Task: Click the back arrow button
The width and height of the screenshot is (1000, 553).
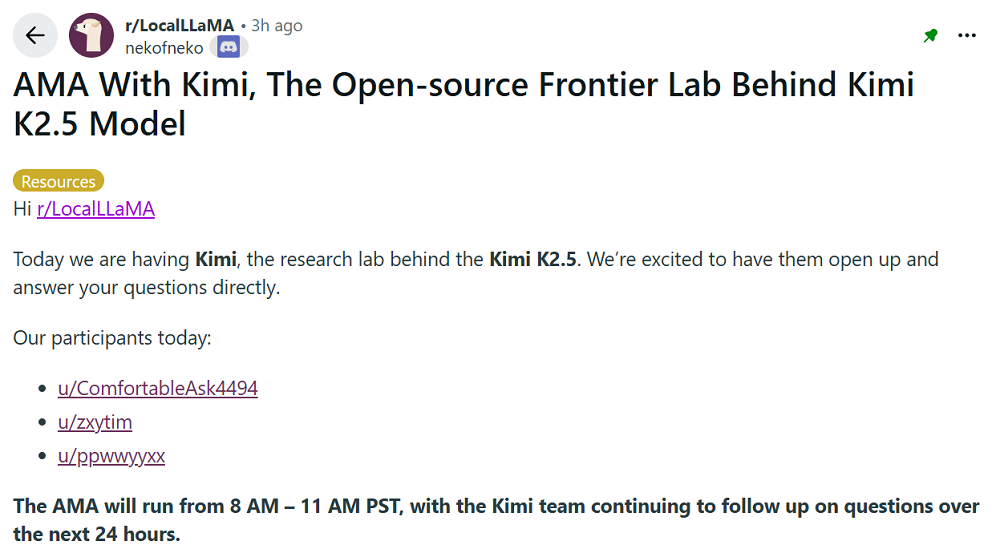Action: click(35, 36)
